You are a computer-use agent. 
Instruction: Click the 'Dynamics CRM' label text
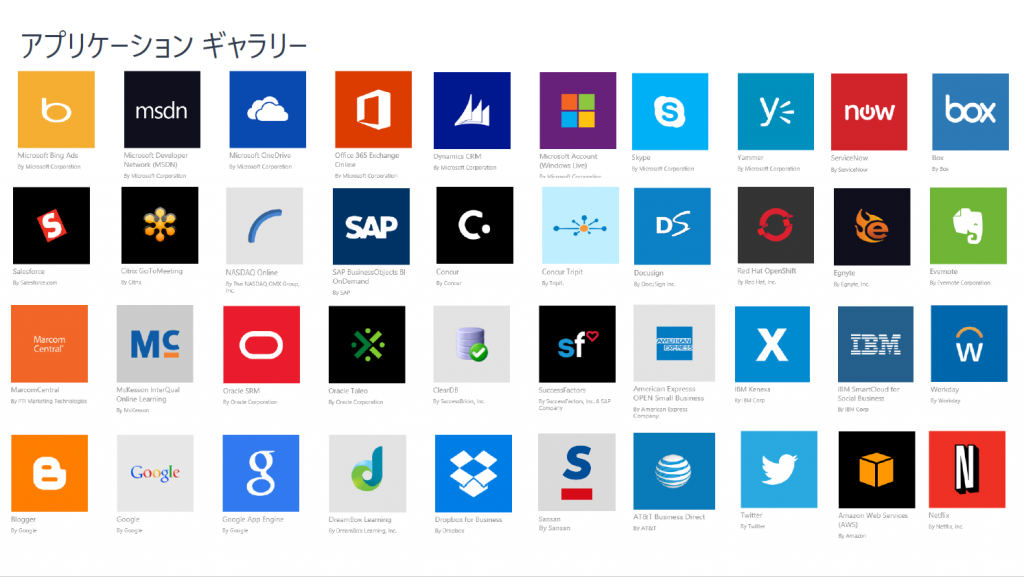point(457,157)
